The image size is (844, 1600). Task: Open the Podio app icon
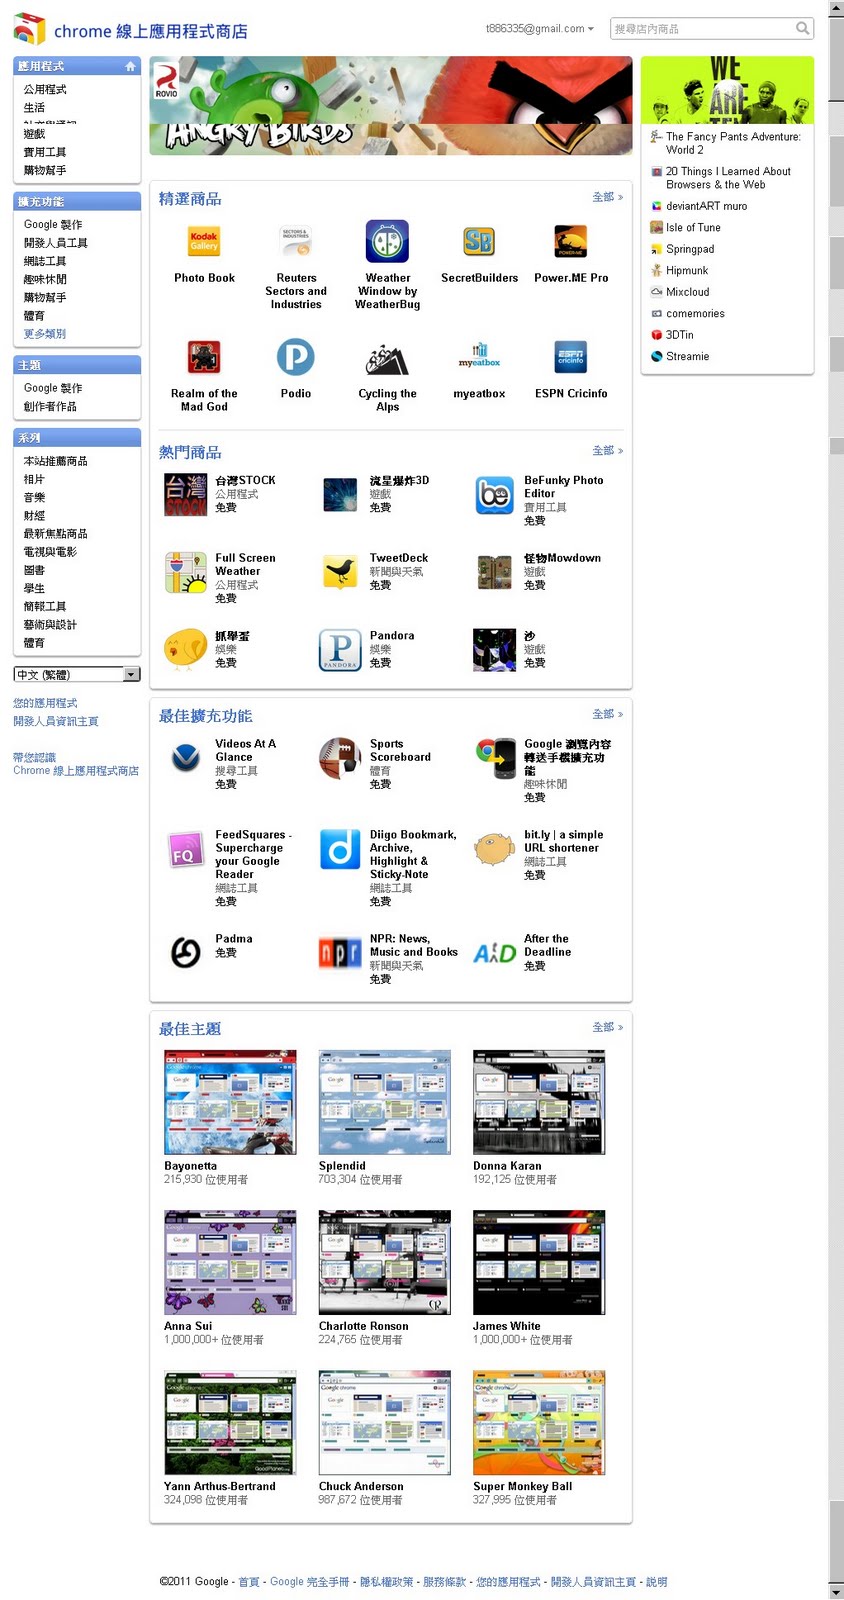[x=296, y=357]
